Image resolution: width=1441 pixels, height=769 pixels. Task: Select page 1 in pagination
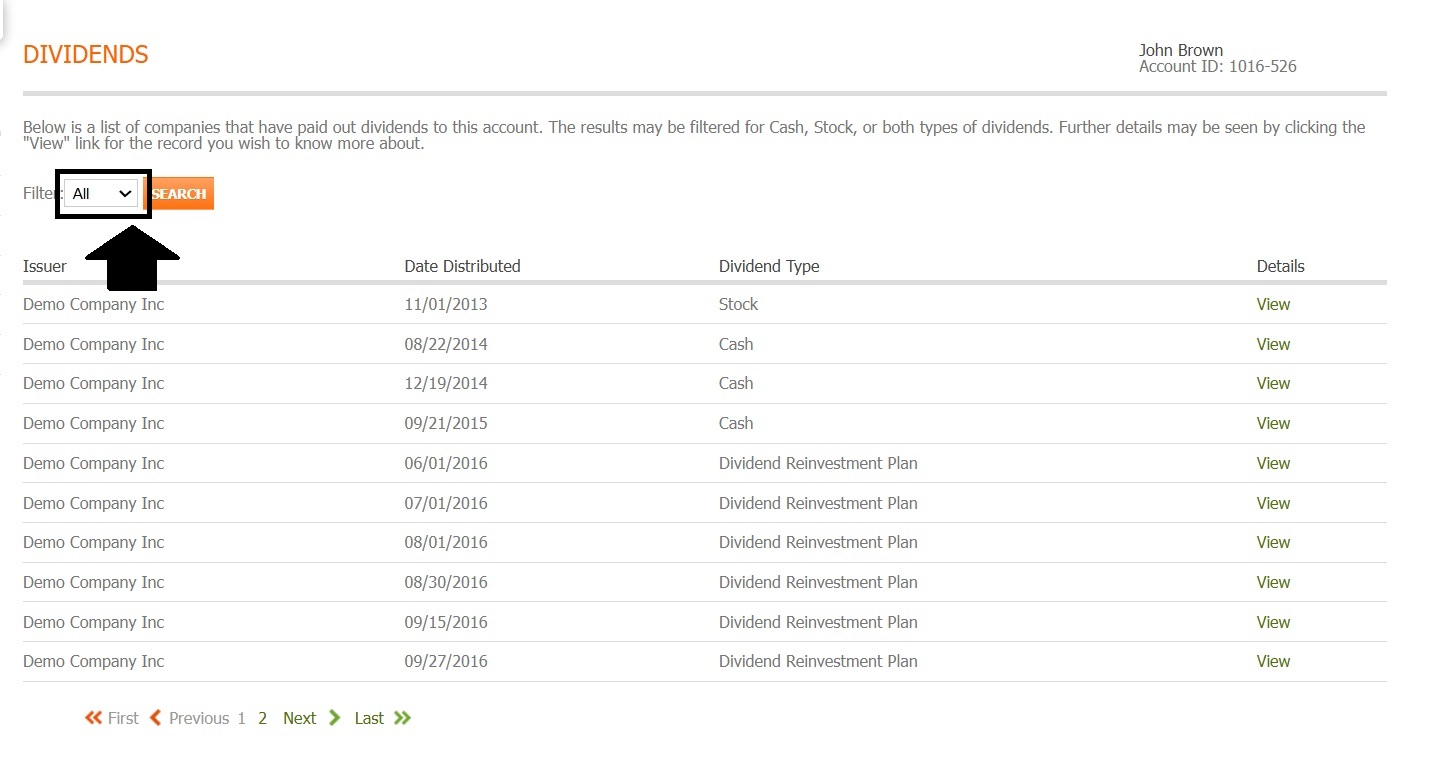click(x=241, y=718)
